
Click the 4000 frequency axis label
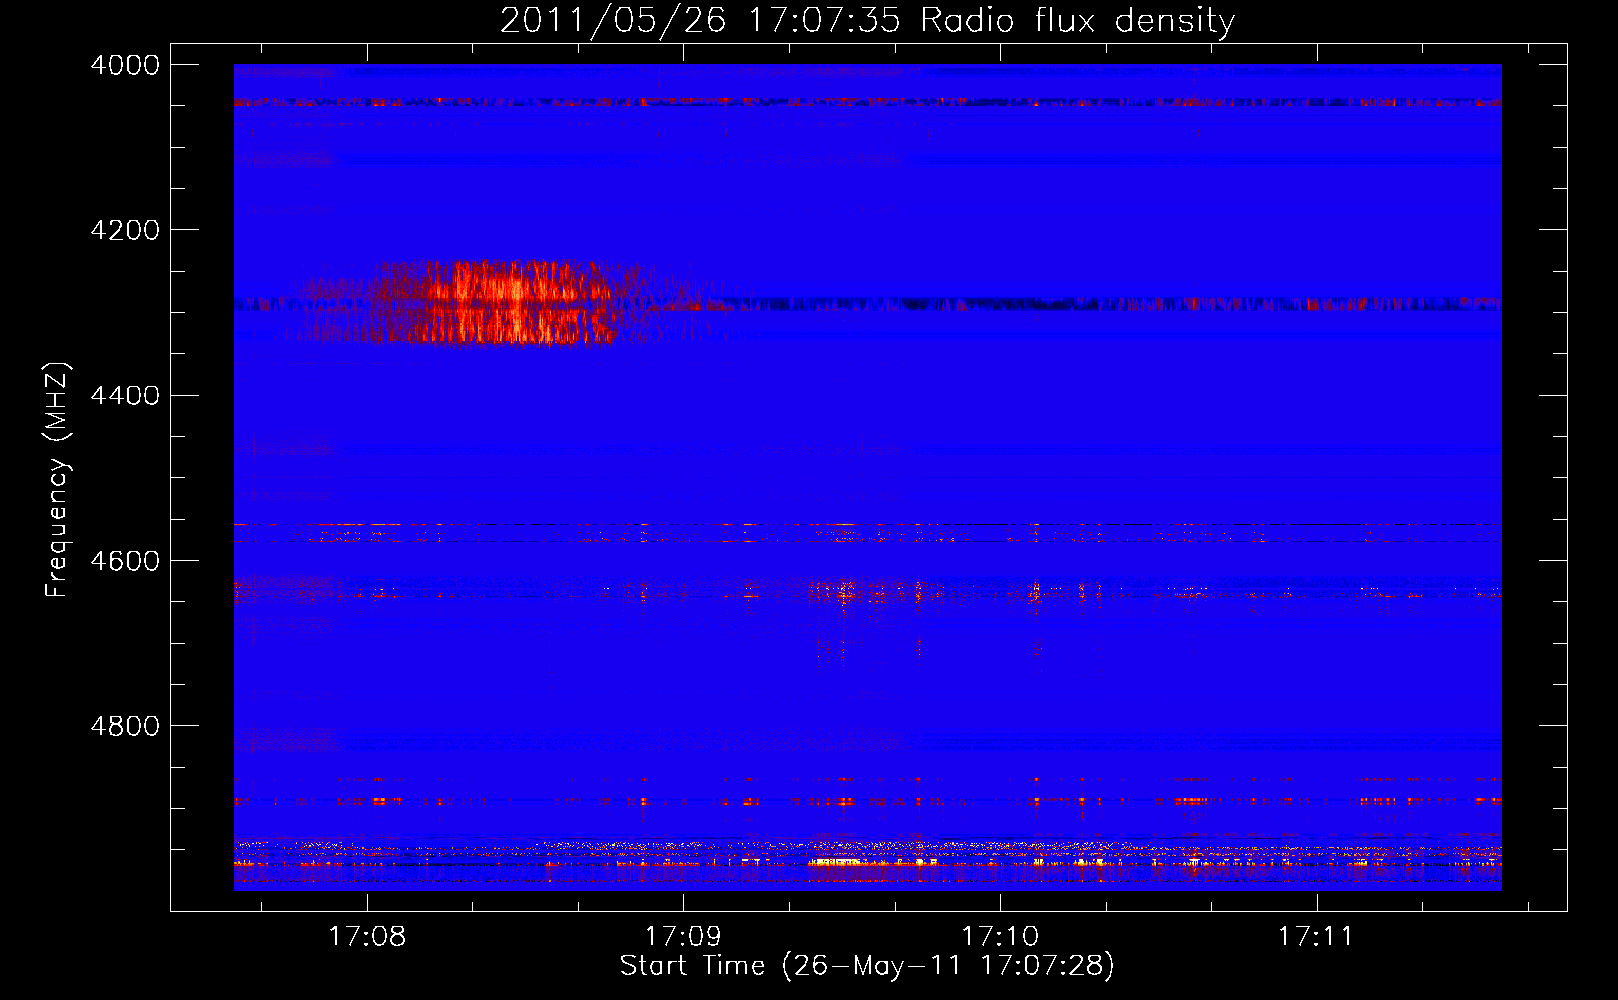[x=125, y=65]
